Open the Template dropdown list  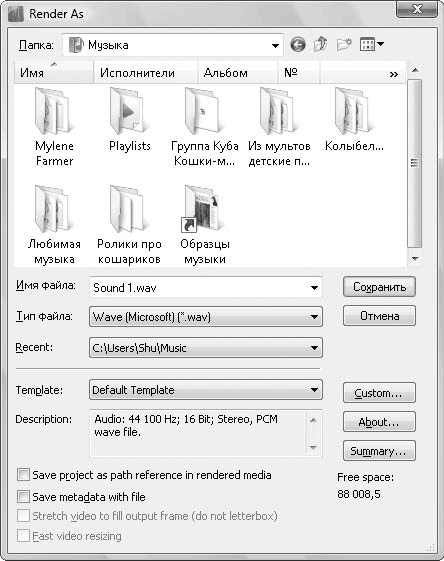tap(206, 390)
